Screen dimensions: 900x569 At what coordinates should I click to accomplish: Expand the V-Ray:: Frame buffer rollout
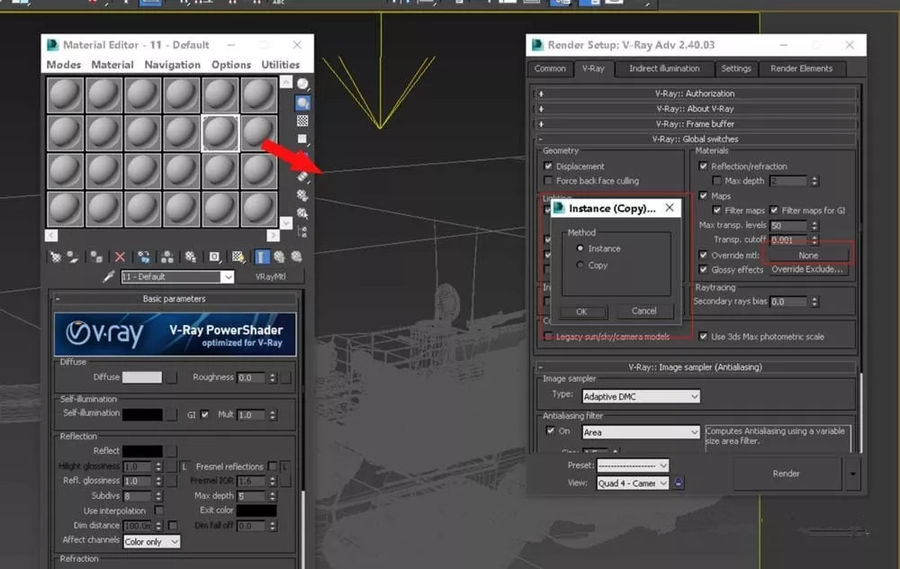tap(695, 124)
